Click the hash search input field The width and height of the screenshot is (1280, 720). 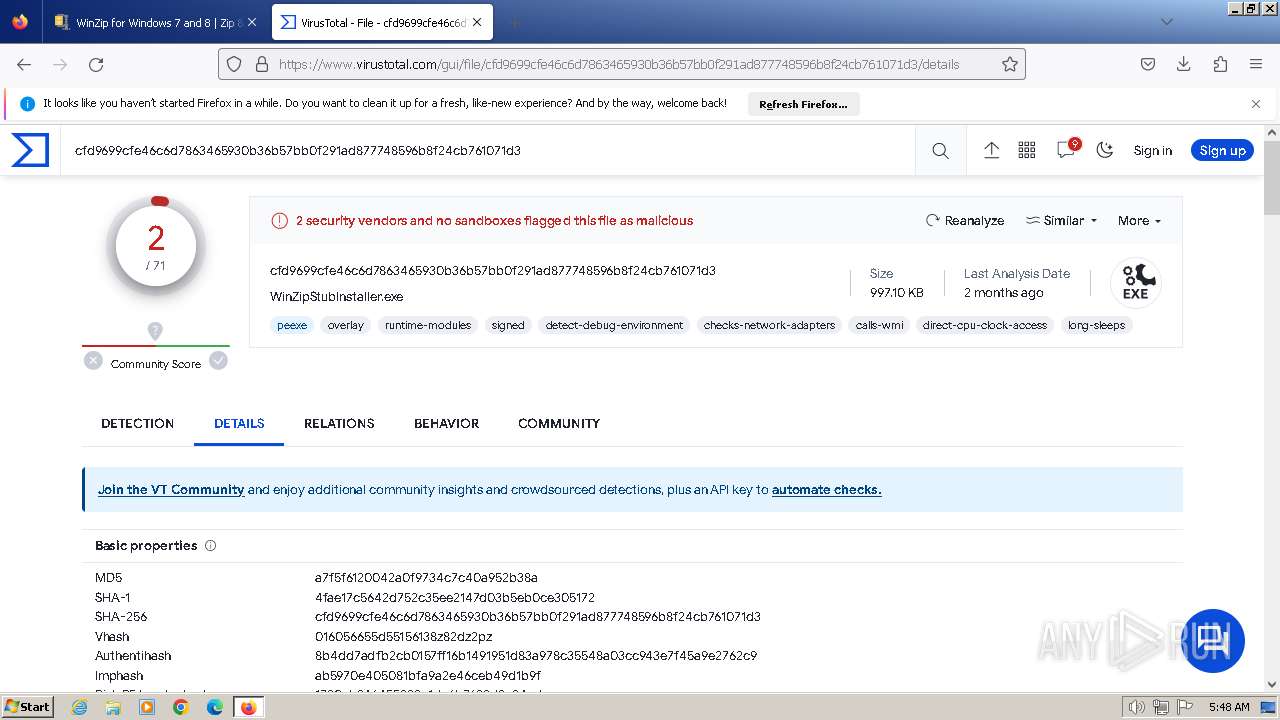pyautogui.click(x=488, y=150)
